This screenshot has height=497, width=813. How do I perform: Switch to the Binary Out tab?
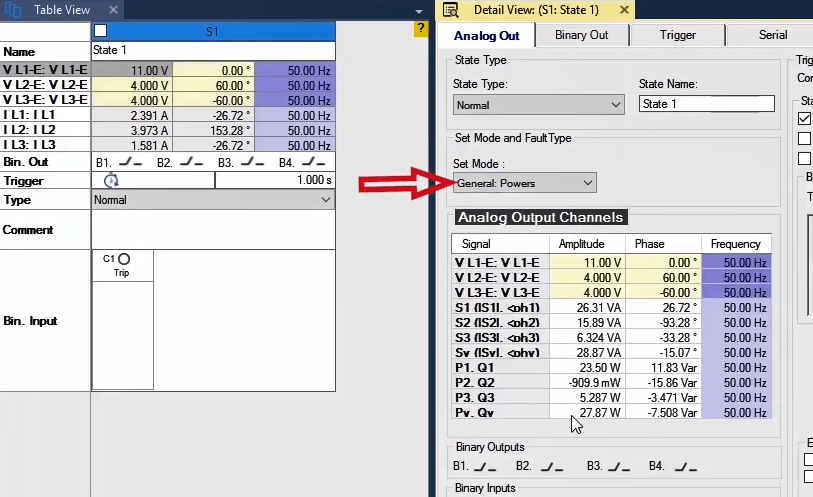[581, 35]
